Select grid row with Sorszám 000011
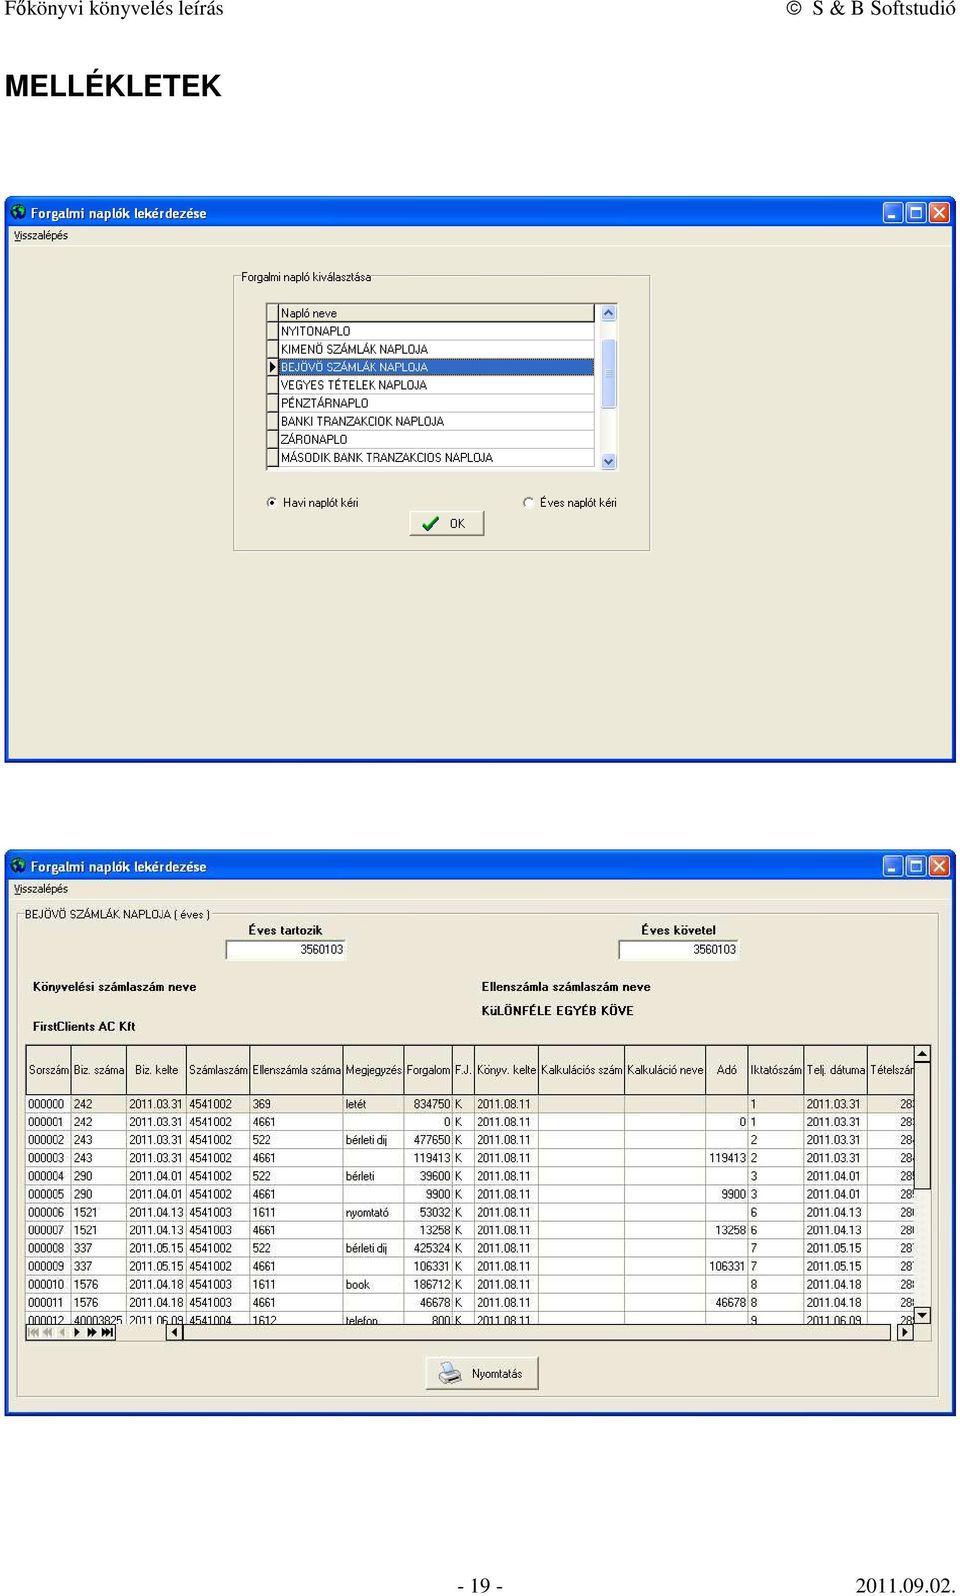Screen dimensions: 960x1596 click(x=470, y=1302)
